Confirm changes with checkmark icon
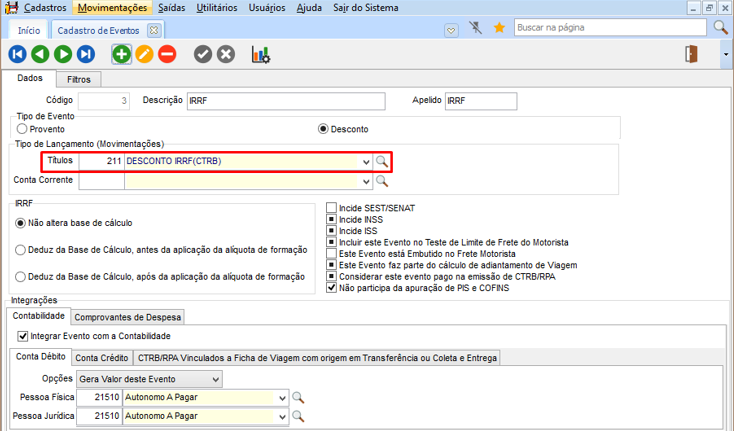Image resolution: width=734 pixels, height=431 pixels. [x=203, y=54]
